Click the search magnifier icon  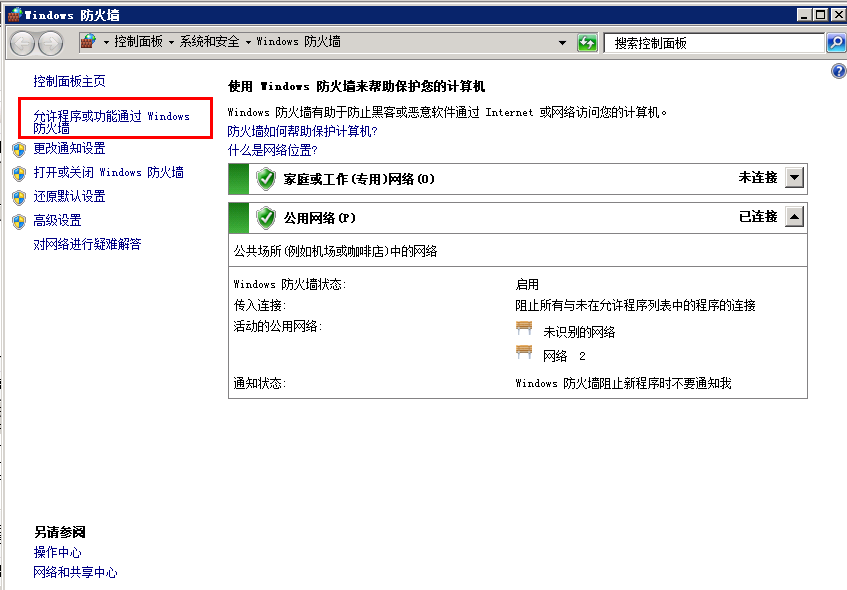tap(836, 43)
